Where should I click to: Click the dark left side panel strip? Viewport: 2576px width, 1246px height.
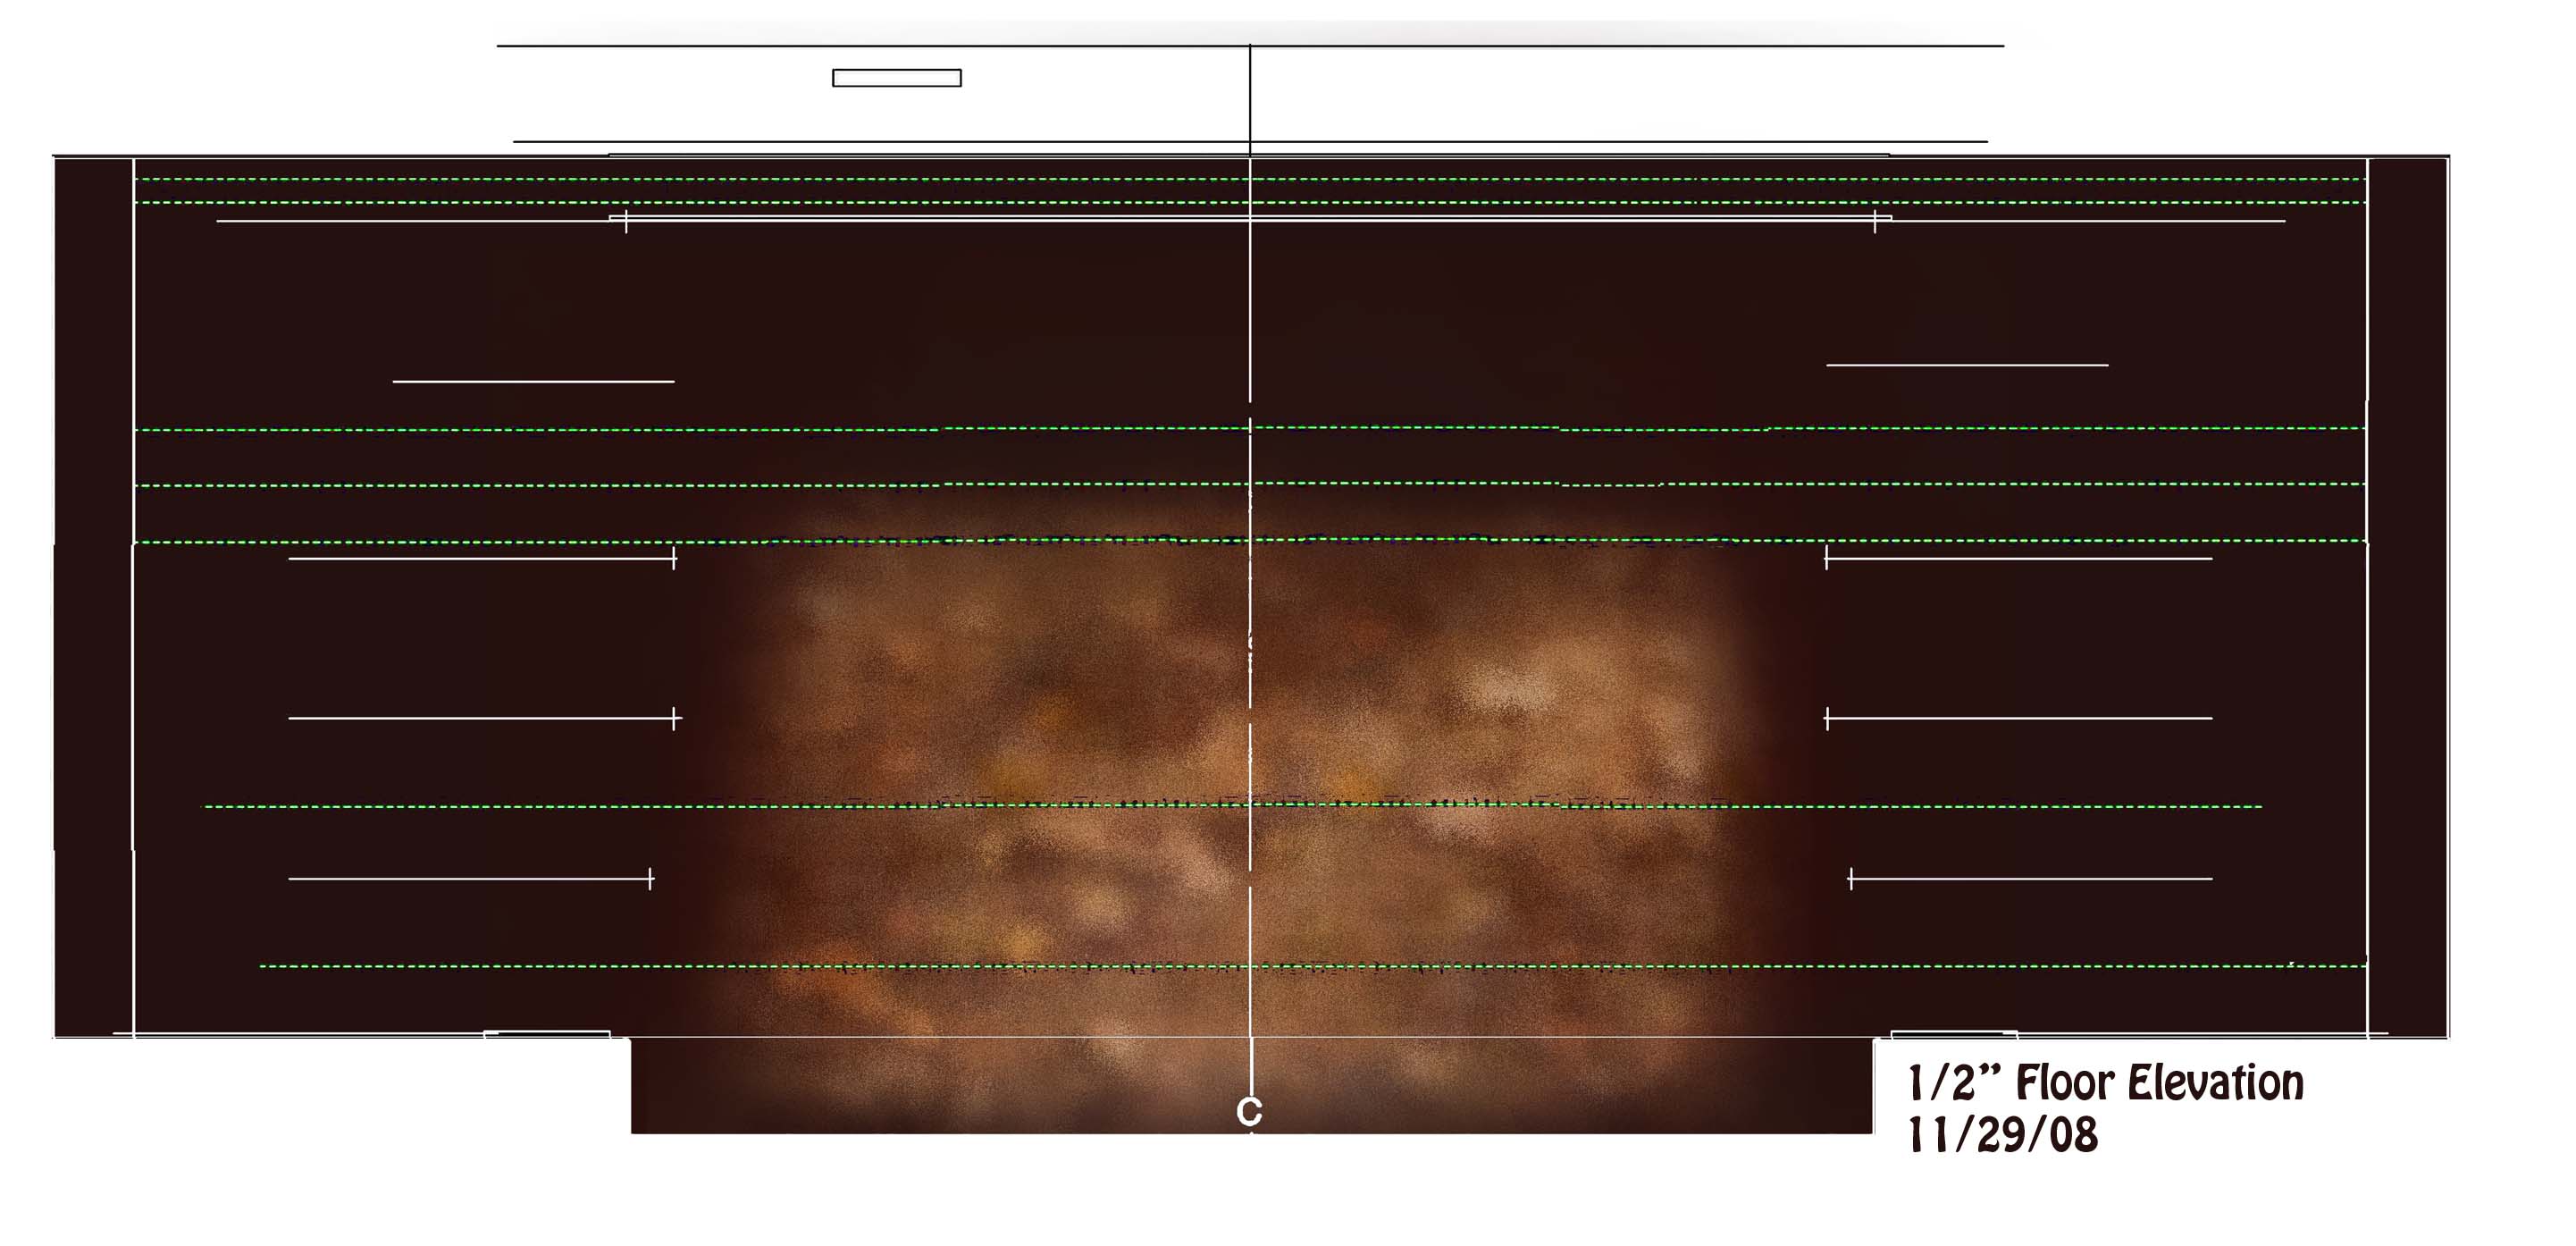(x=93, y=596)
